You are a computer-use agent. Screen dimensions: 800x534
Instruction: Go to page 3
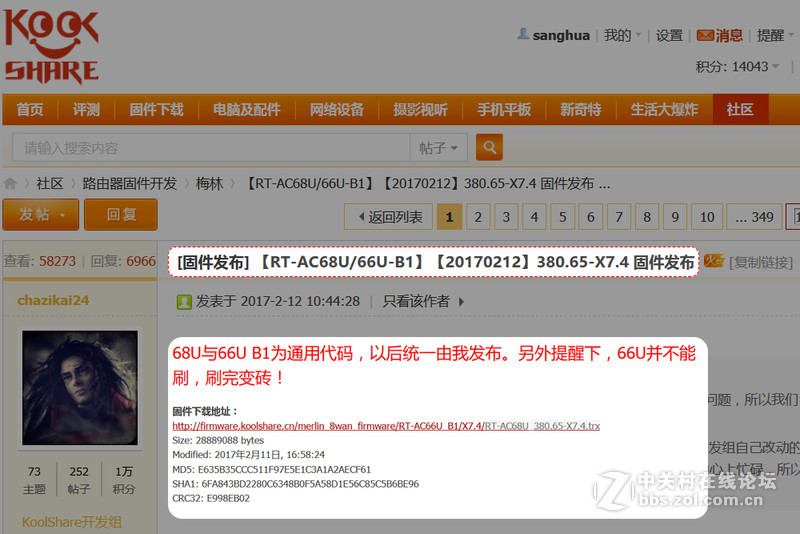pyautogui.click(x=506, y=217)
